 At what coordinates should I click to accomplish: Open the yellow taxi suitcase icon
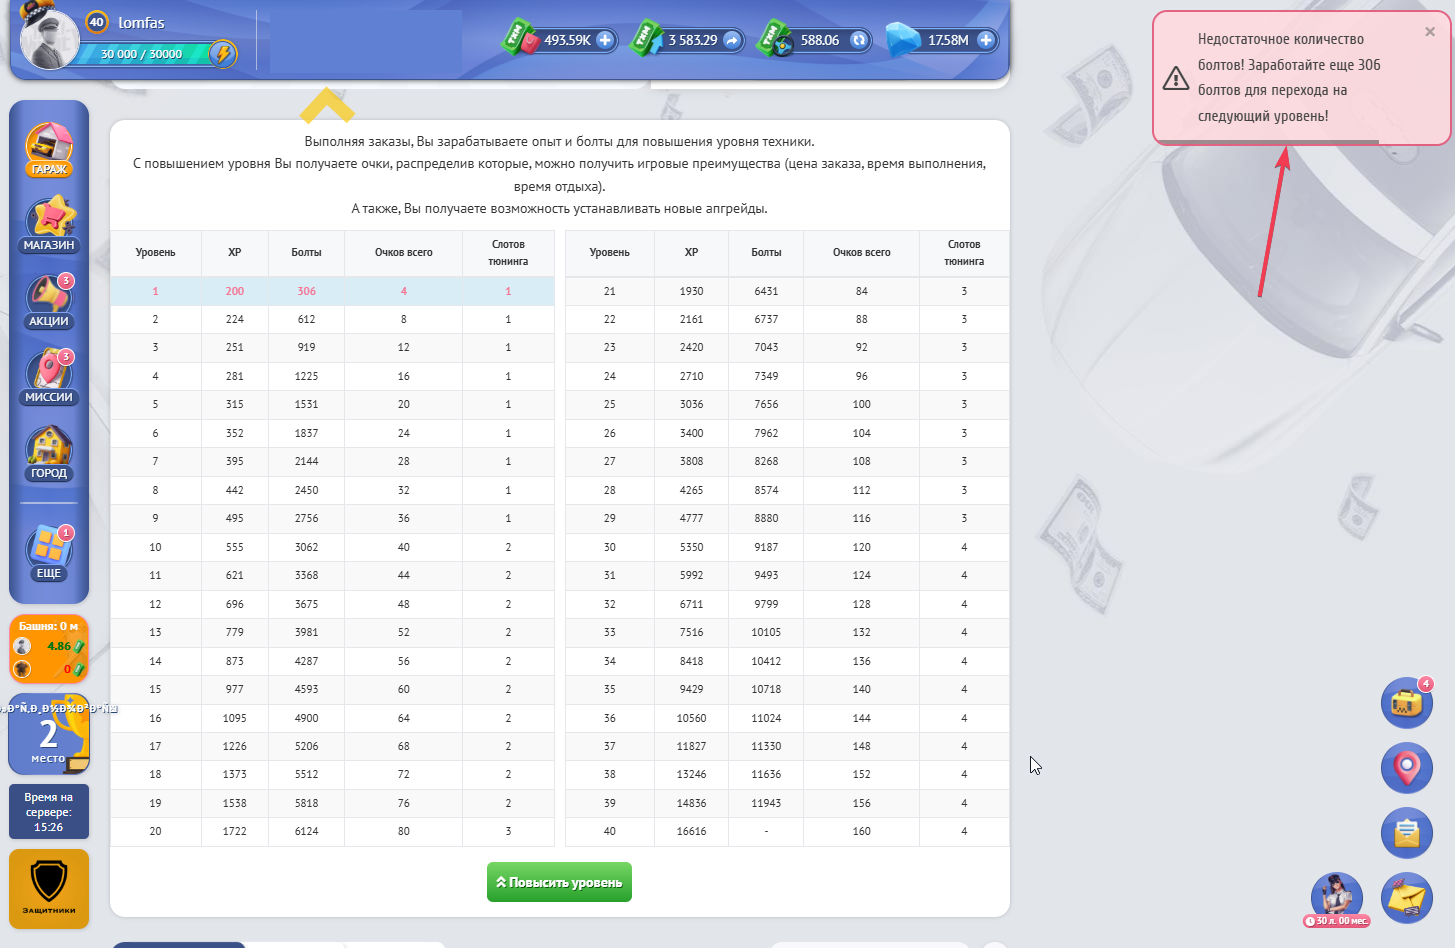pos(1406,703)
